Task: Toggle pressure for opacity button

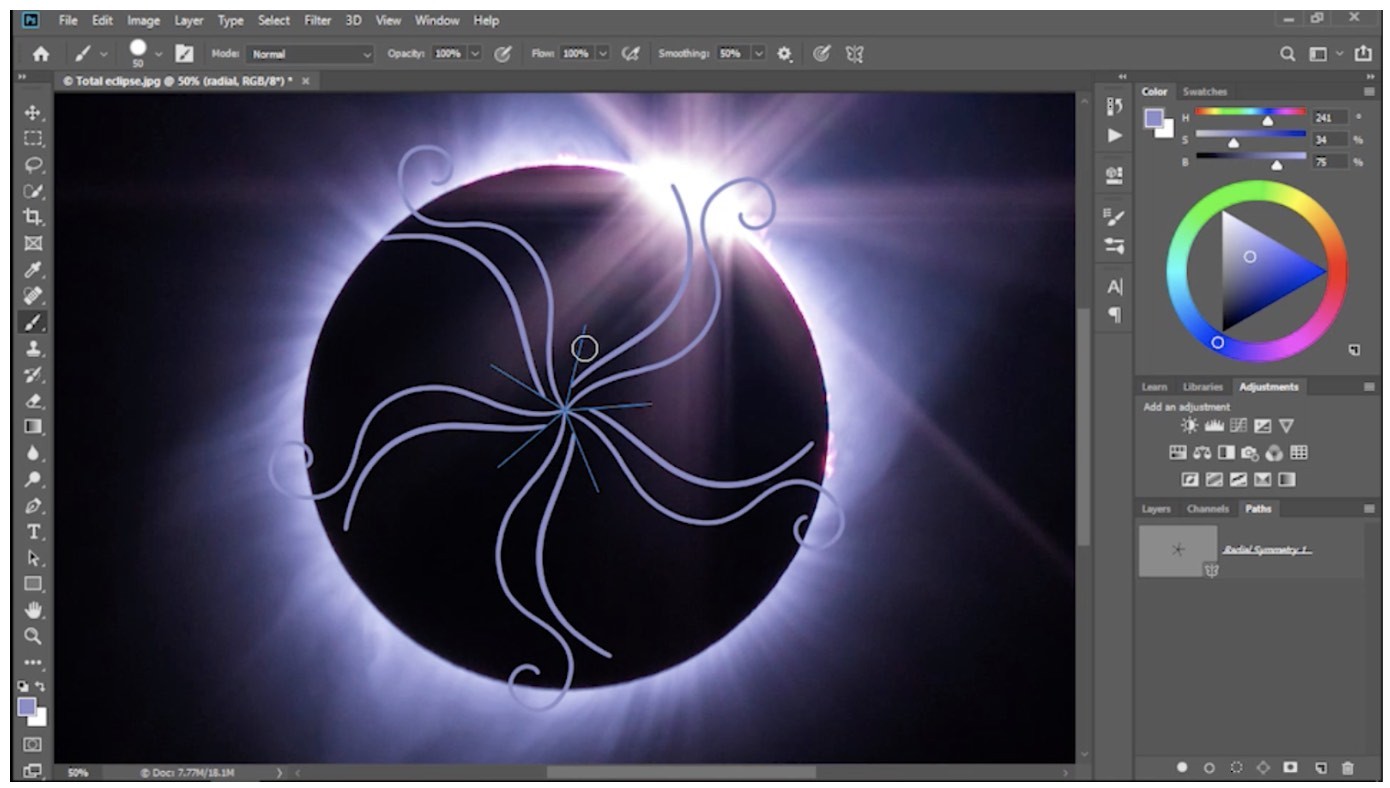Action: tap(504, 54)
